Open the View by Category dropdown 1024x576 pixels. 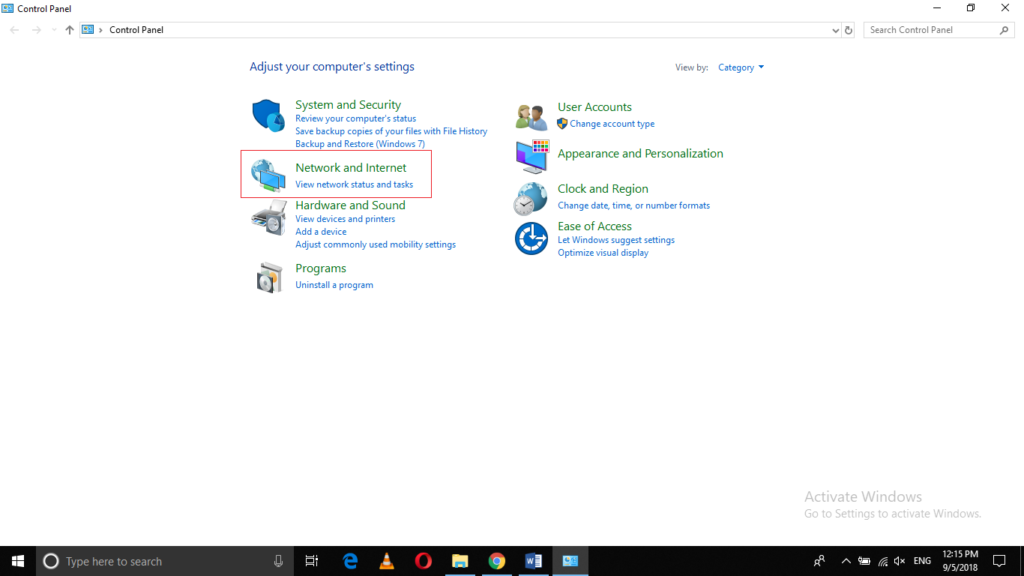(741, 67)
